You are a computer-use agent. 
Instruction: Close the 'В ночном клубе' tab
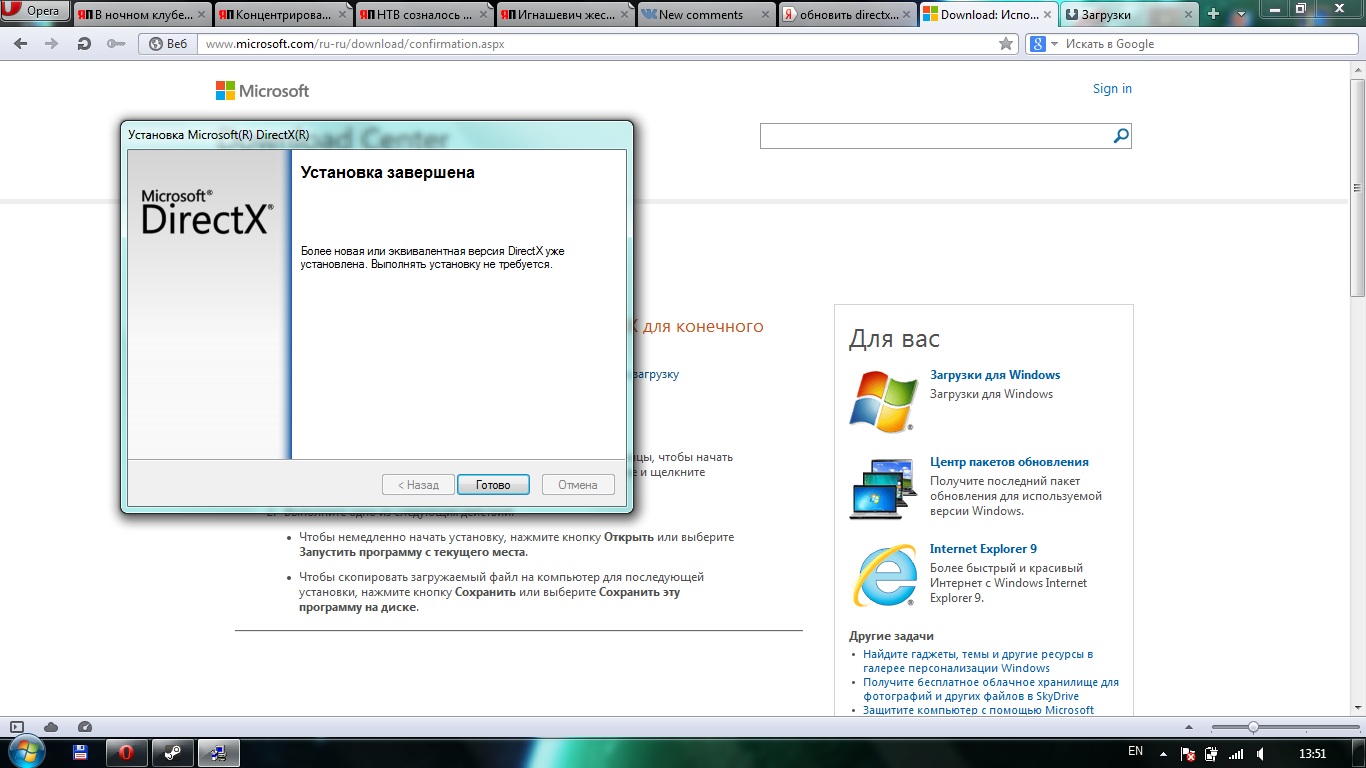click(200, 15)
